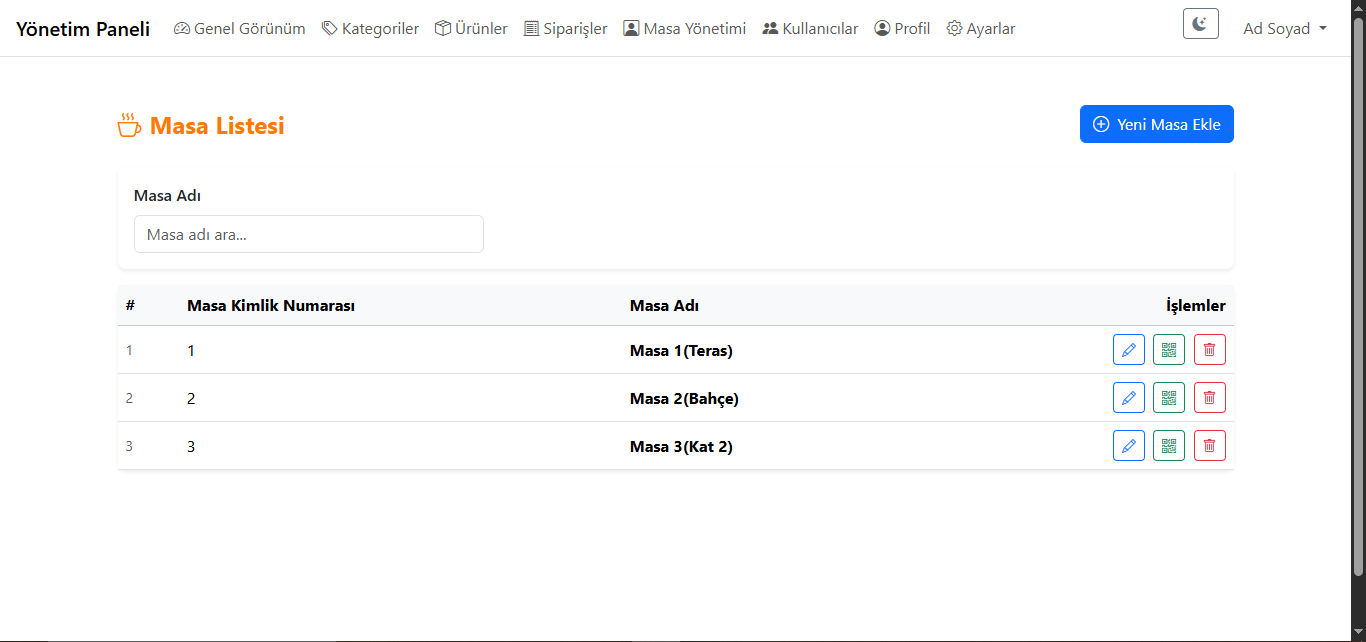This screenshot has width=1366, height=642.
Task: Generate the QR code for Masa 3(Kat 2)
Action: point(1168,446)
